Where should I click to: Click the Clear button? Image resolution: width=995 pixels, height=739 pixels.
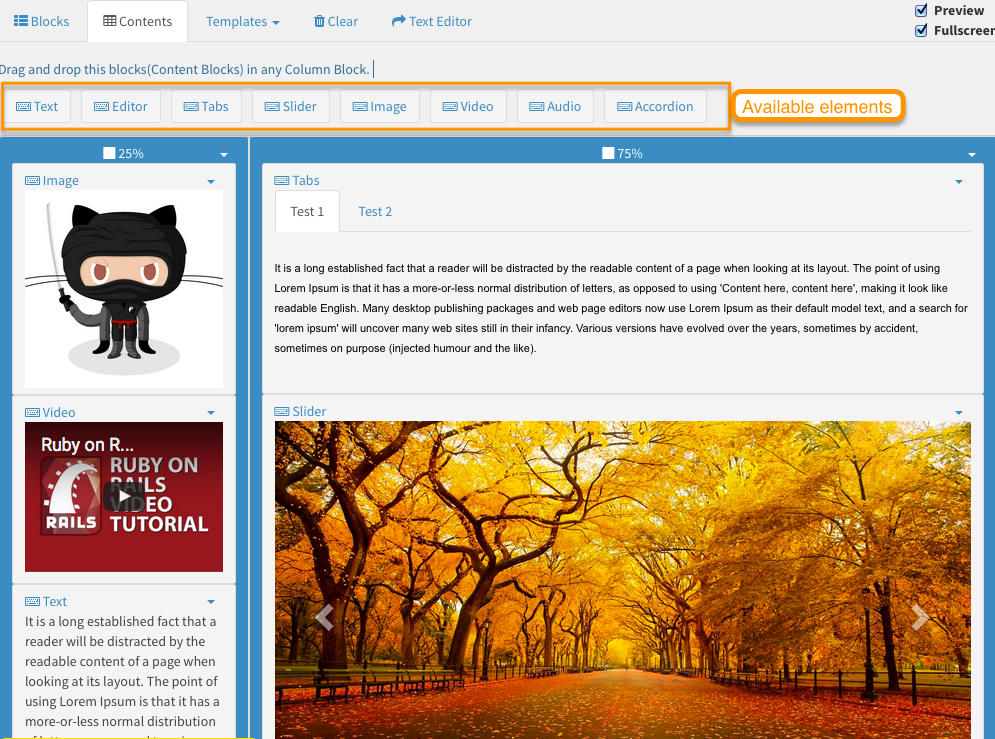(x=335, y=21)
